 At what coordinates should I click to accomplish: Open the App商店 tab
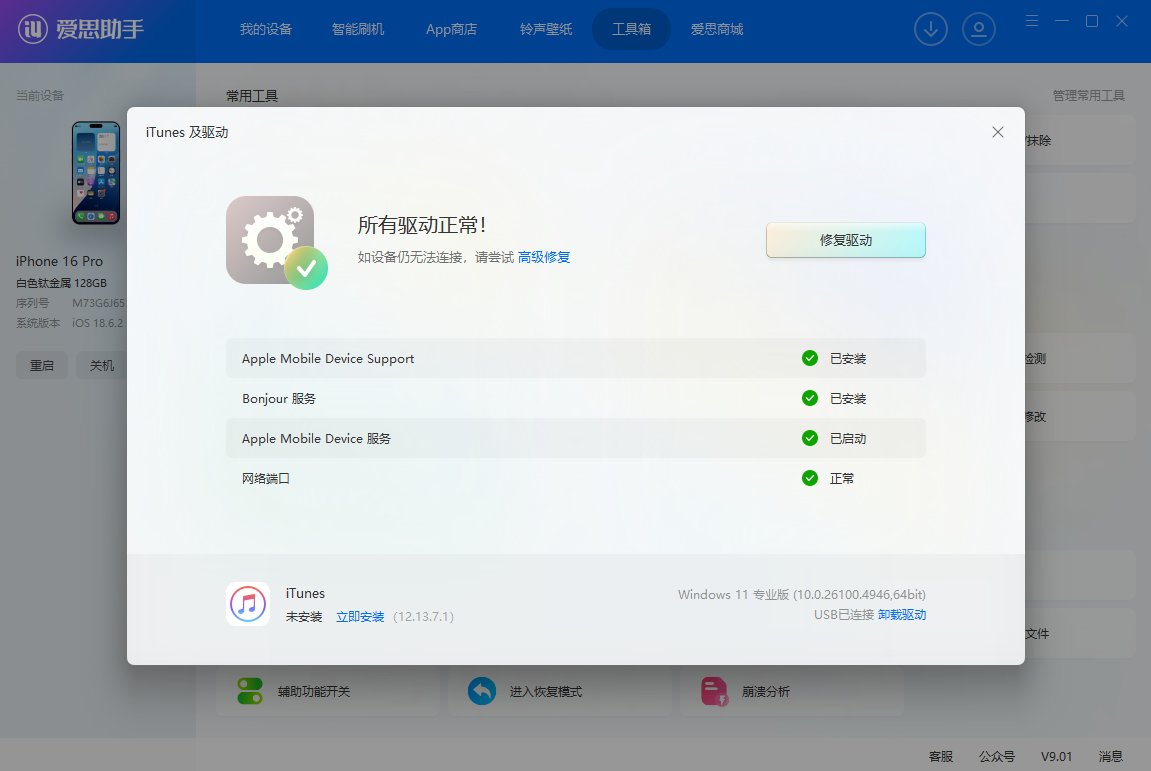pyautogui.click(x=451, y=29)
